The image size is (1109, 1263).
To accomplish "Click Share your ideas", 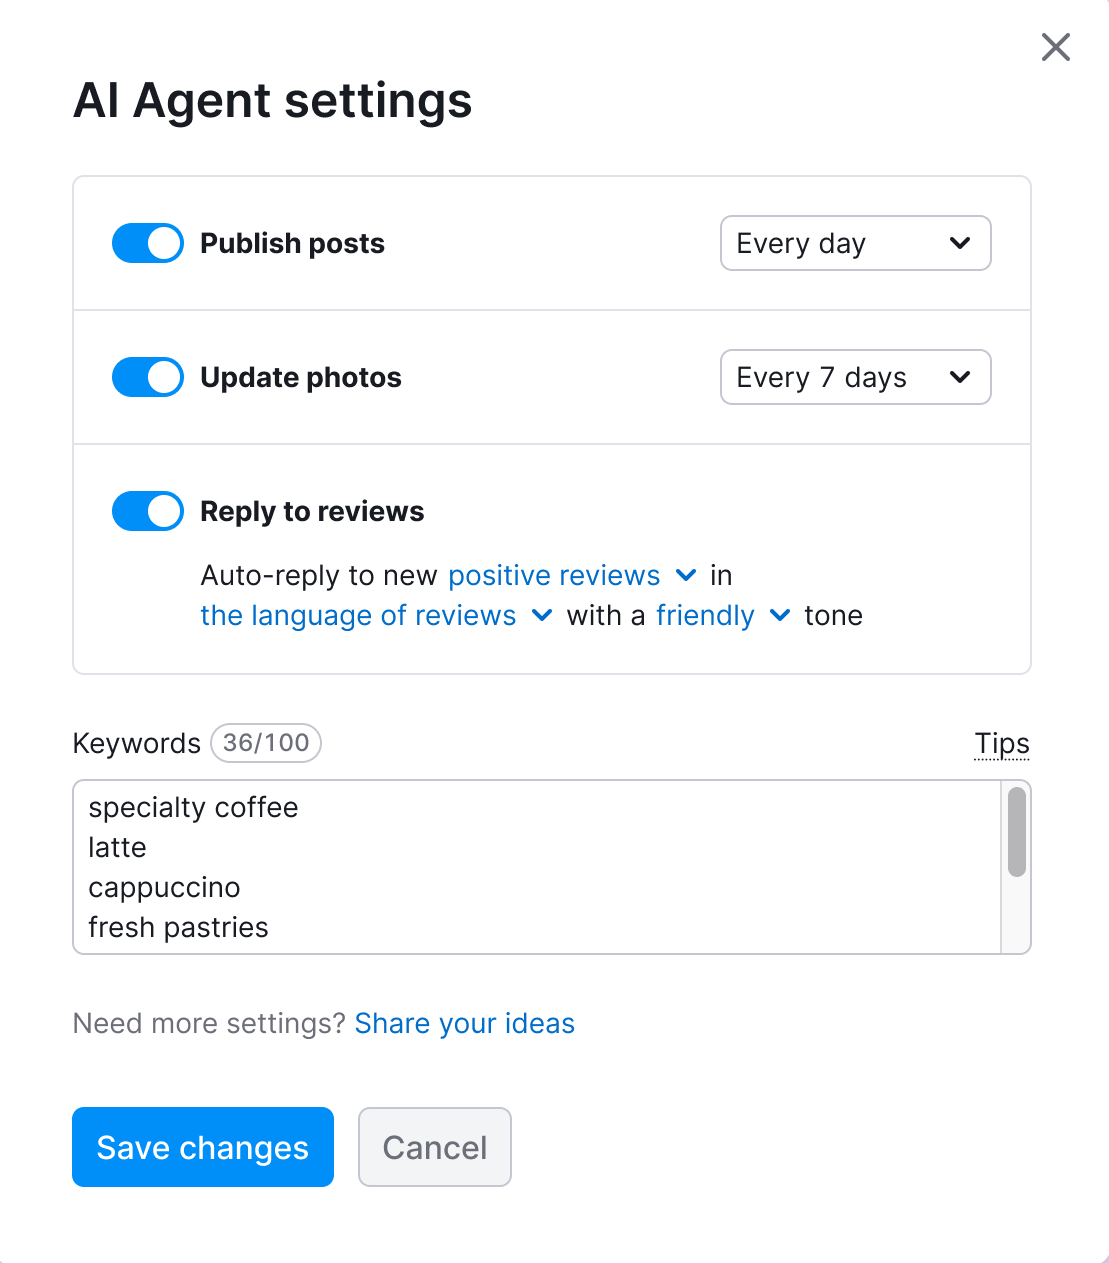I will 464,1023.
